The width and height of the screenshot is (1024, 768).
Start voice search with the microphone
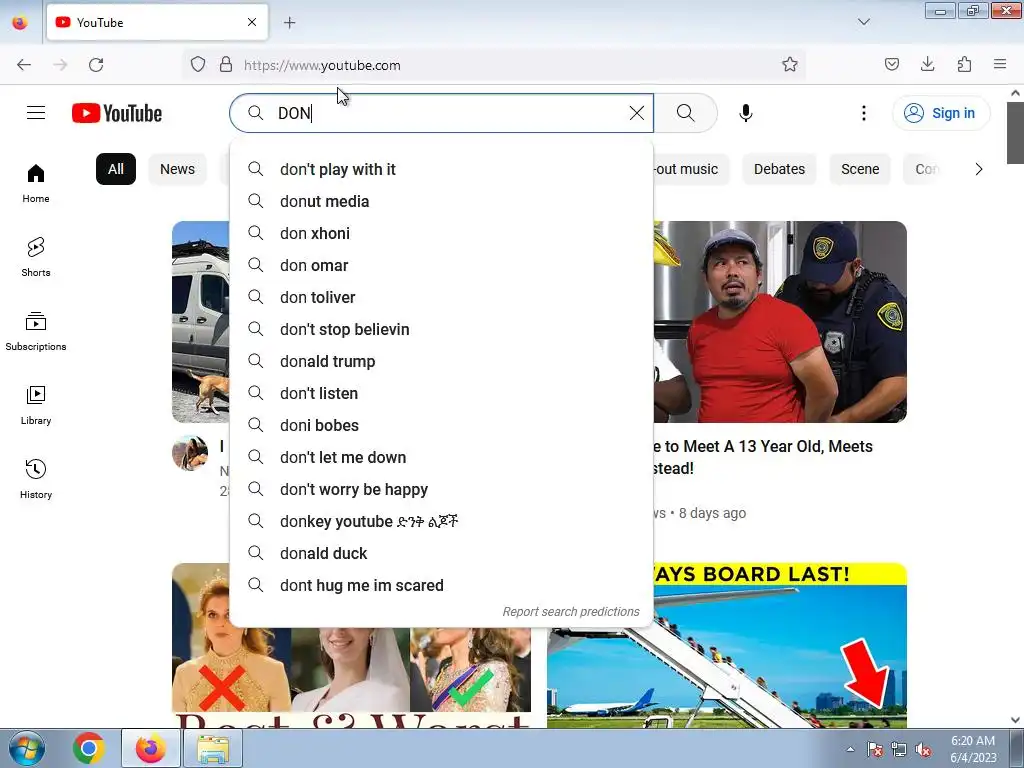[746, 113]
